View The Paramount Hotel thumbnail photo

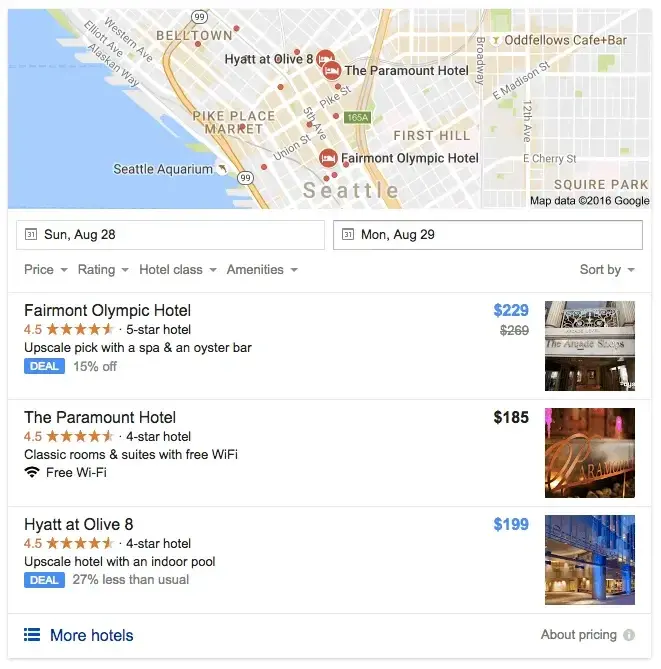click(x=589, y=453)
